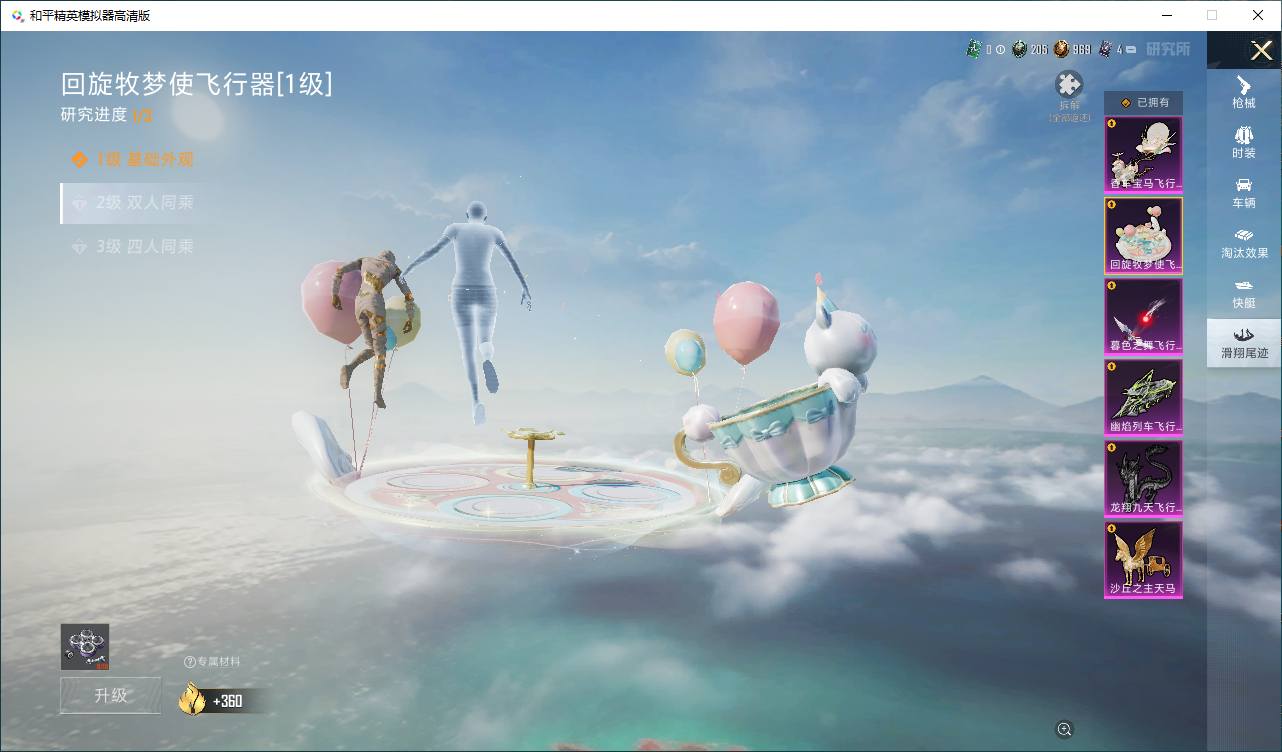Choose the 沙丘之主天马 skin thumbnail
The image size is (1282, 752).
(1143, 560)
